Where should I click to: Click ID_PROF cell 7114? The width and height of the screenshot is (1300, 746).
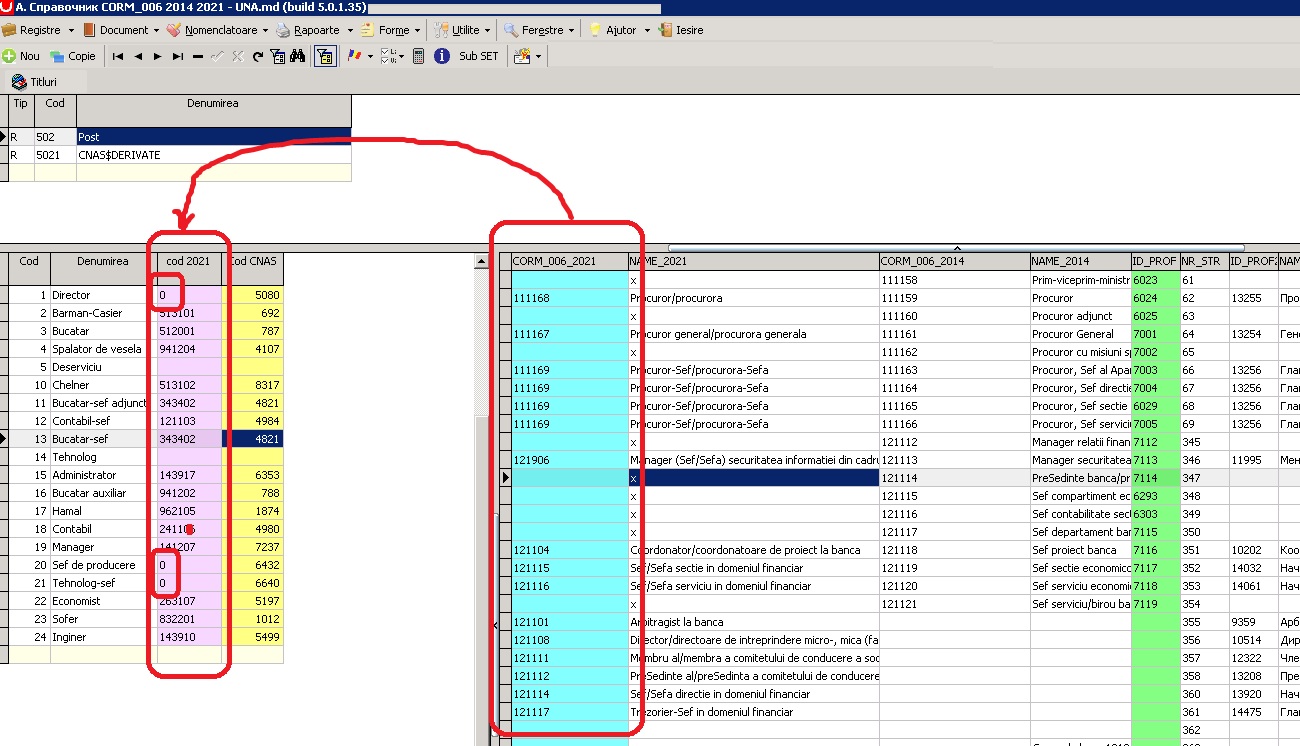[x=1155, y=478]
